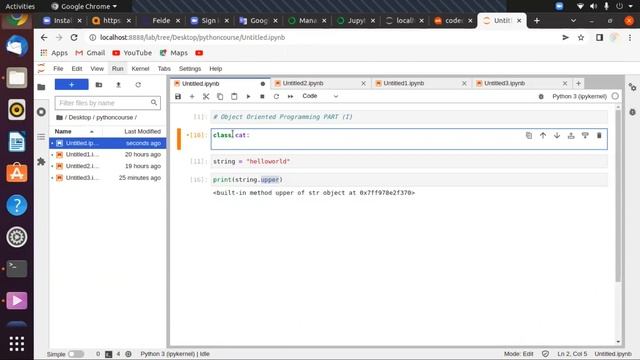Cut selected cell with scissors icon

(x=206, y=96)
